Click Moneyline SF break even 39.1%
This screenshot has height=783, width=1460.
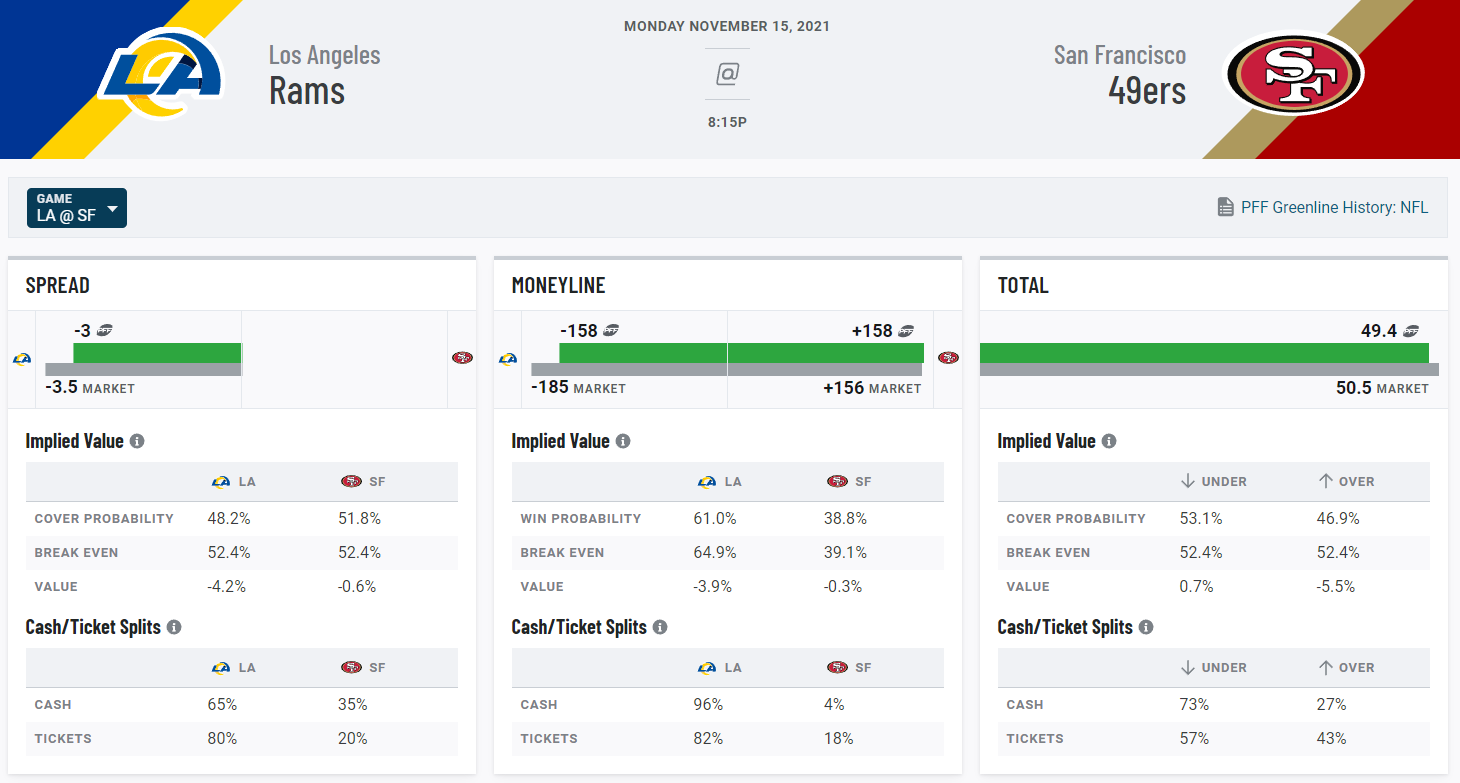[845, 552]
